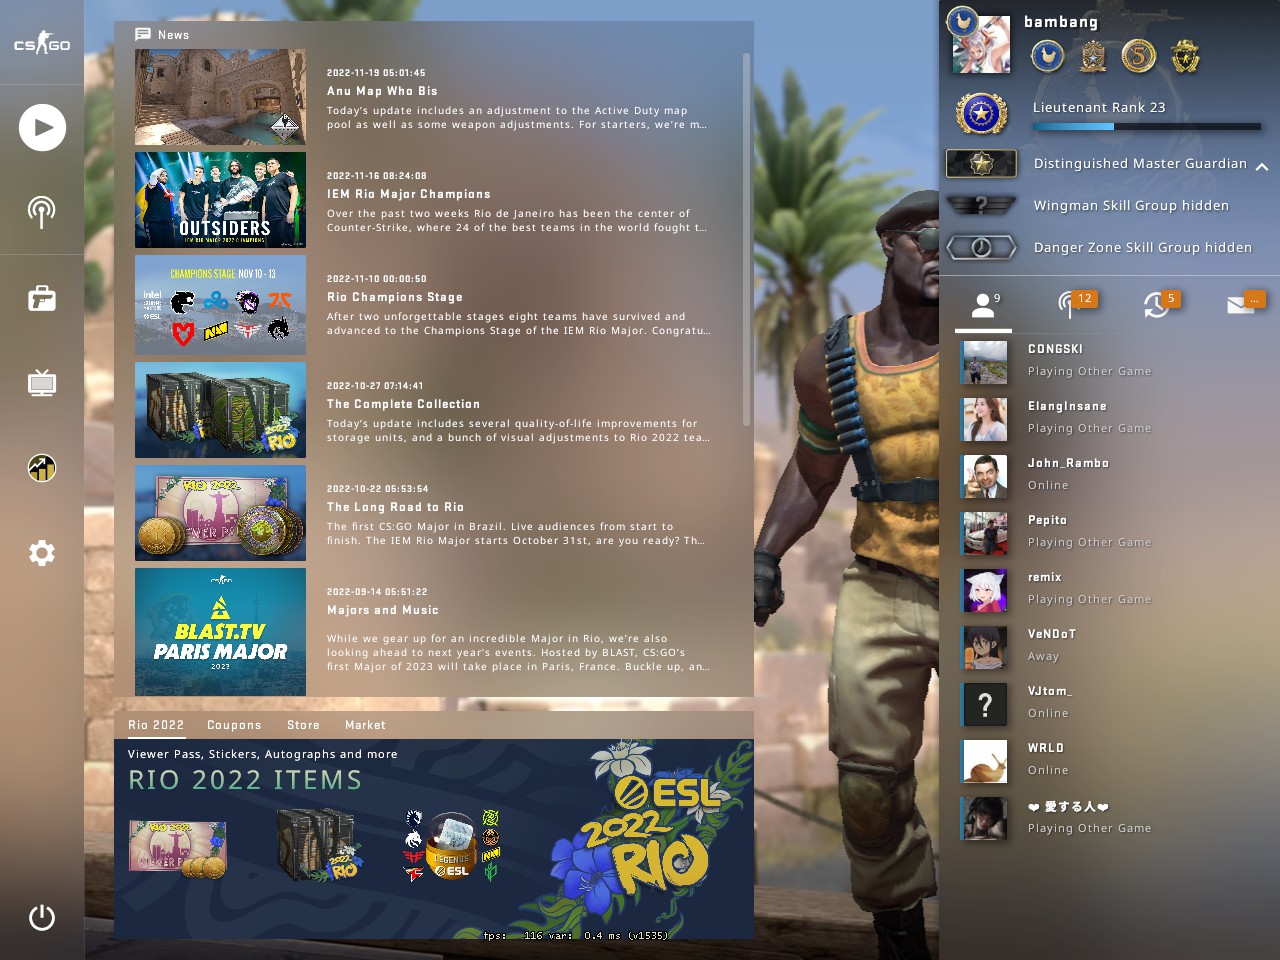The height and width of the screenshot is (960, 1280).
Task: Click the Lieutenant Rank XP progress bar
Action: [1147, 127]
